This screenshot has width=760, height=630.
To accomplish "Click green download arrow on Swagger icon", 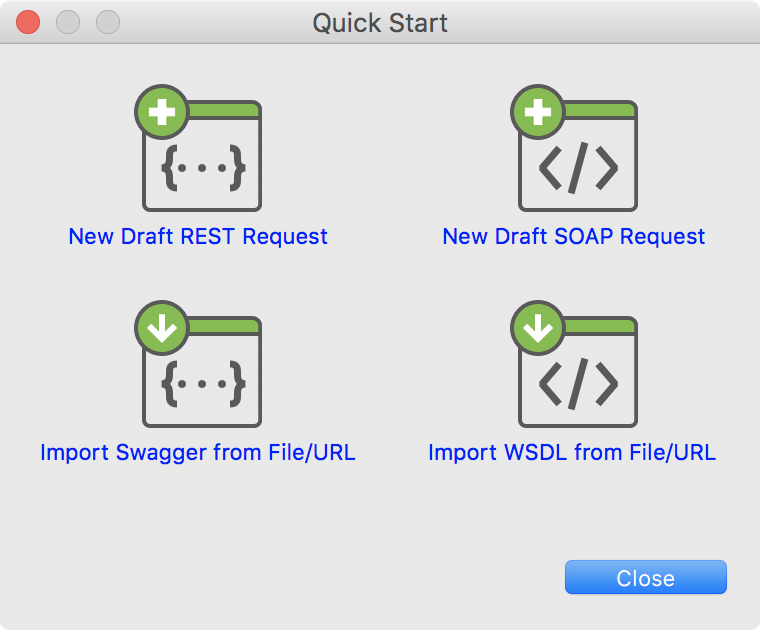I will pyautogui.click(x=162, y=329).
